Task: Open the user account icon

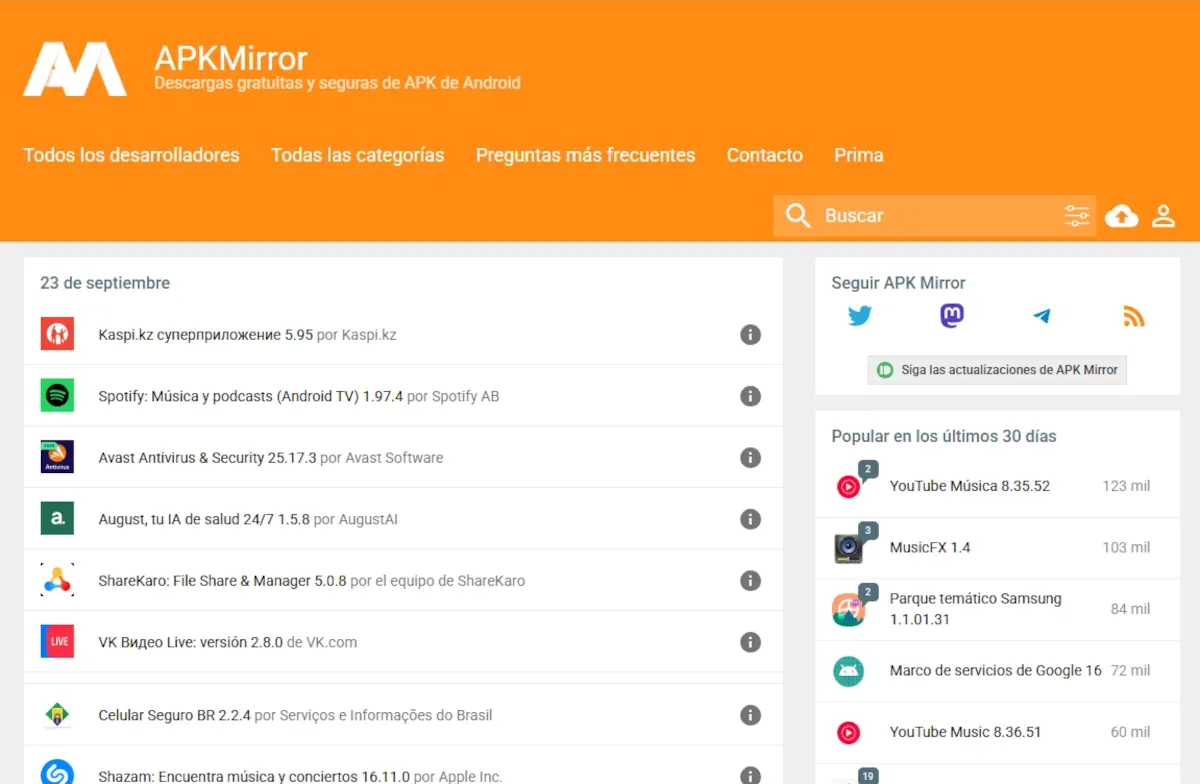Action: (1163, 216)
